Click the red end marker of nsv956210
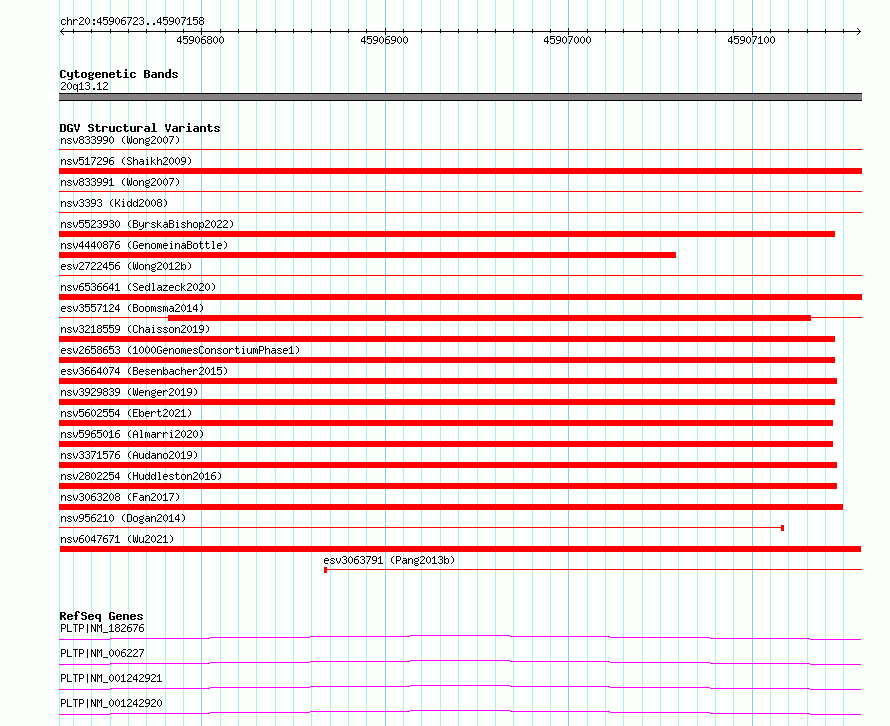890x726 pixels. click(783, 528)
